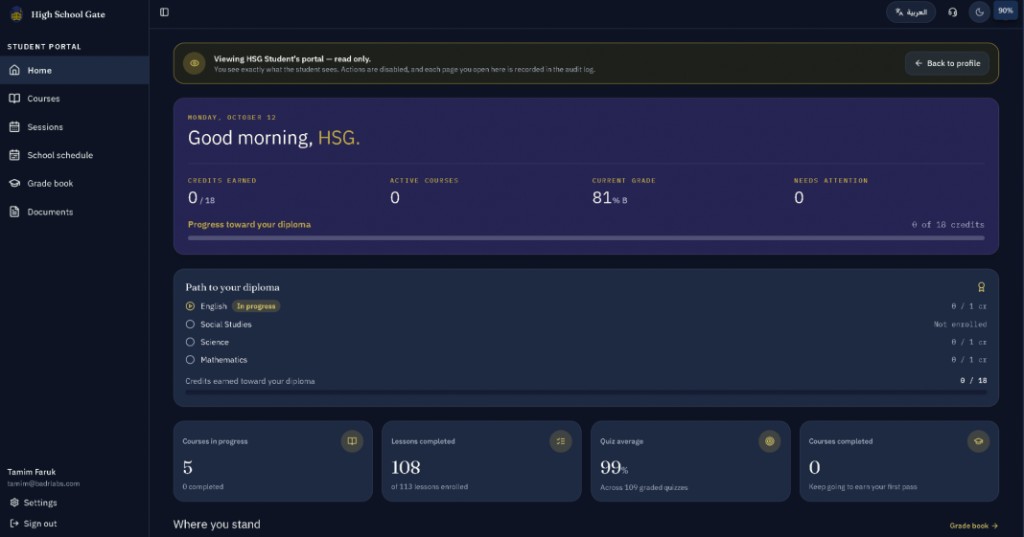
Task: Click the Home house icon in the sidebar
Action: (14, 70)
